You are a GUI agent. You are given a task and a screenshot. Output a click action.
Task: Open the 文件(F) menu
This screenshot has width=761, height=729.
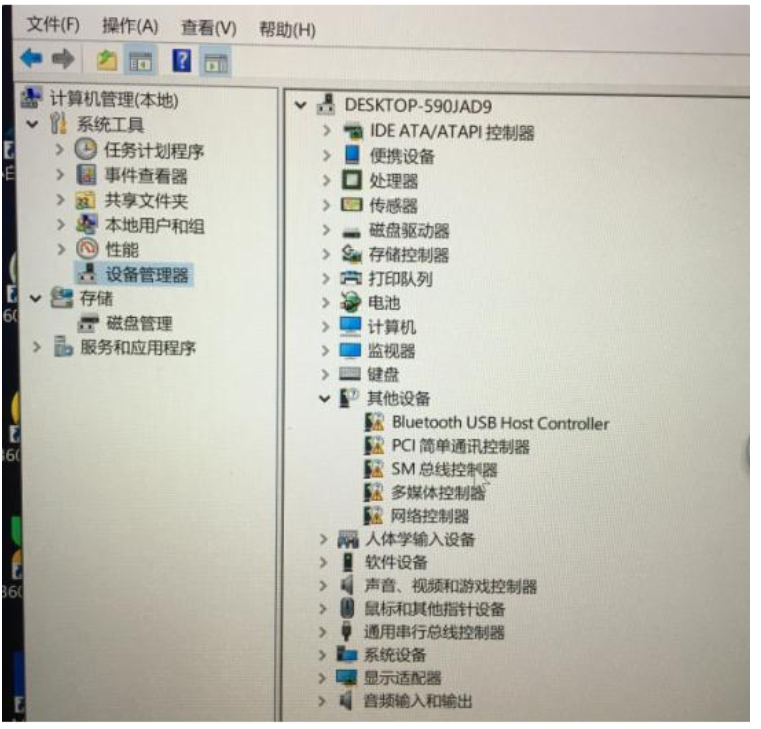tap(53, 24)
